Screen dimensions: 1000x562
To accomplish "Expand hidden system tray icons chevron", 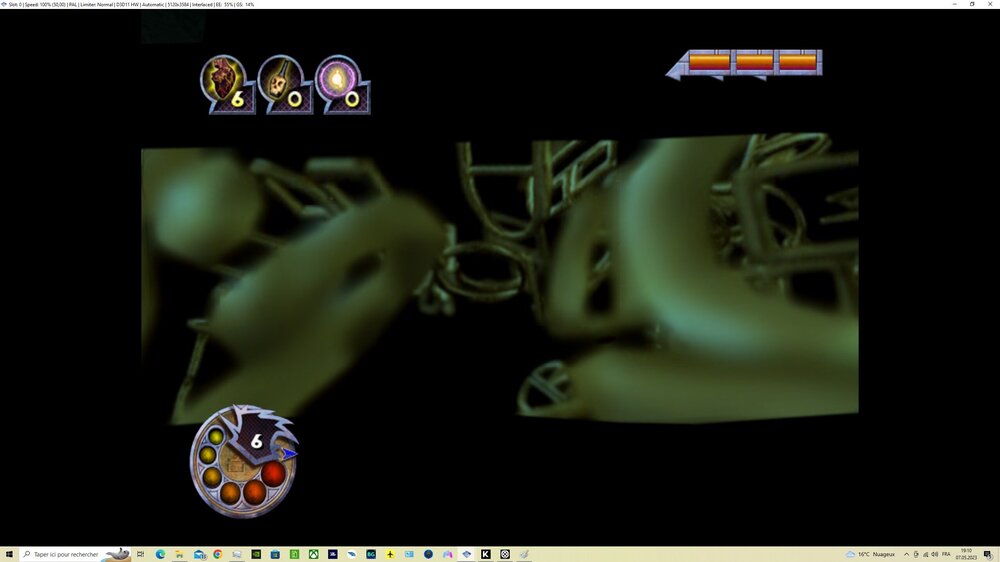I will (906, 554).
